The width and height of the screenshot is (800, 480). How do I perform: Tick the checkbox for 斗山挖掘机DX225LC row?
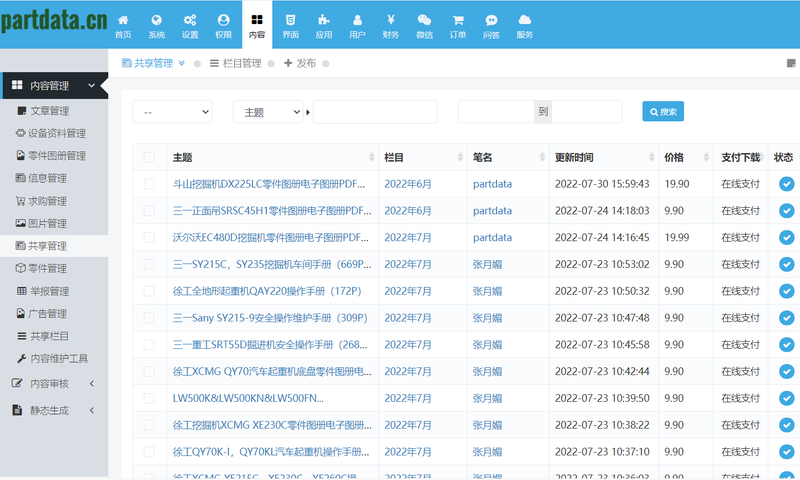[x=149, y=184]
